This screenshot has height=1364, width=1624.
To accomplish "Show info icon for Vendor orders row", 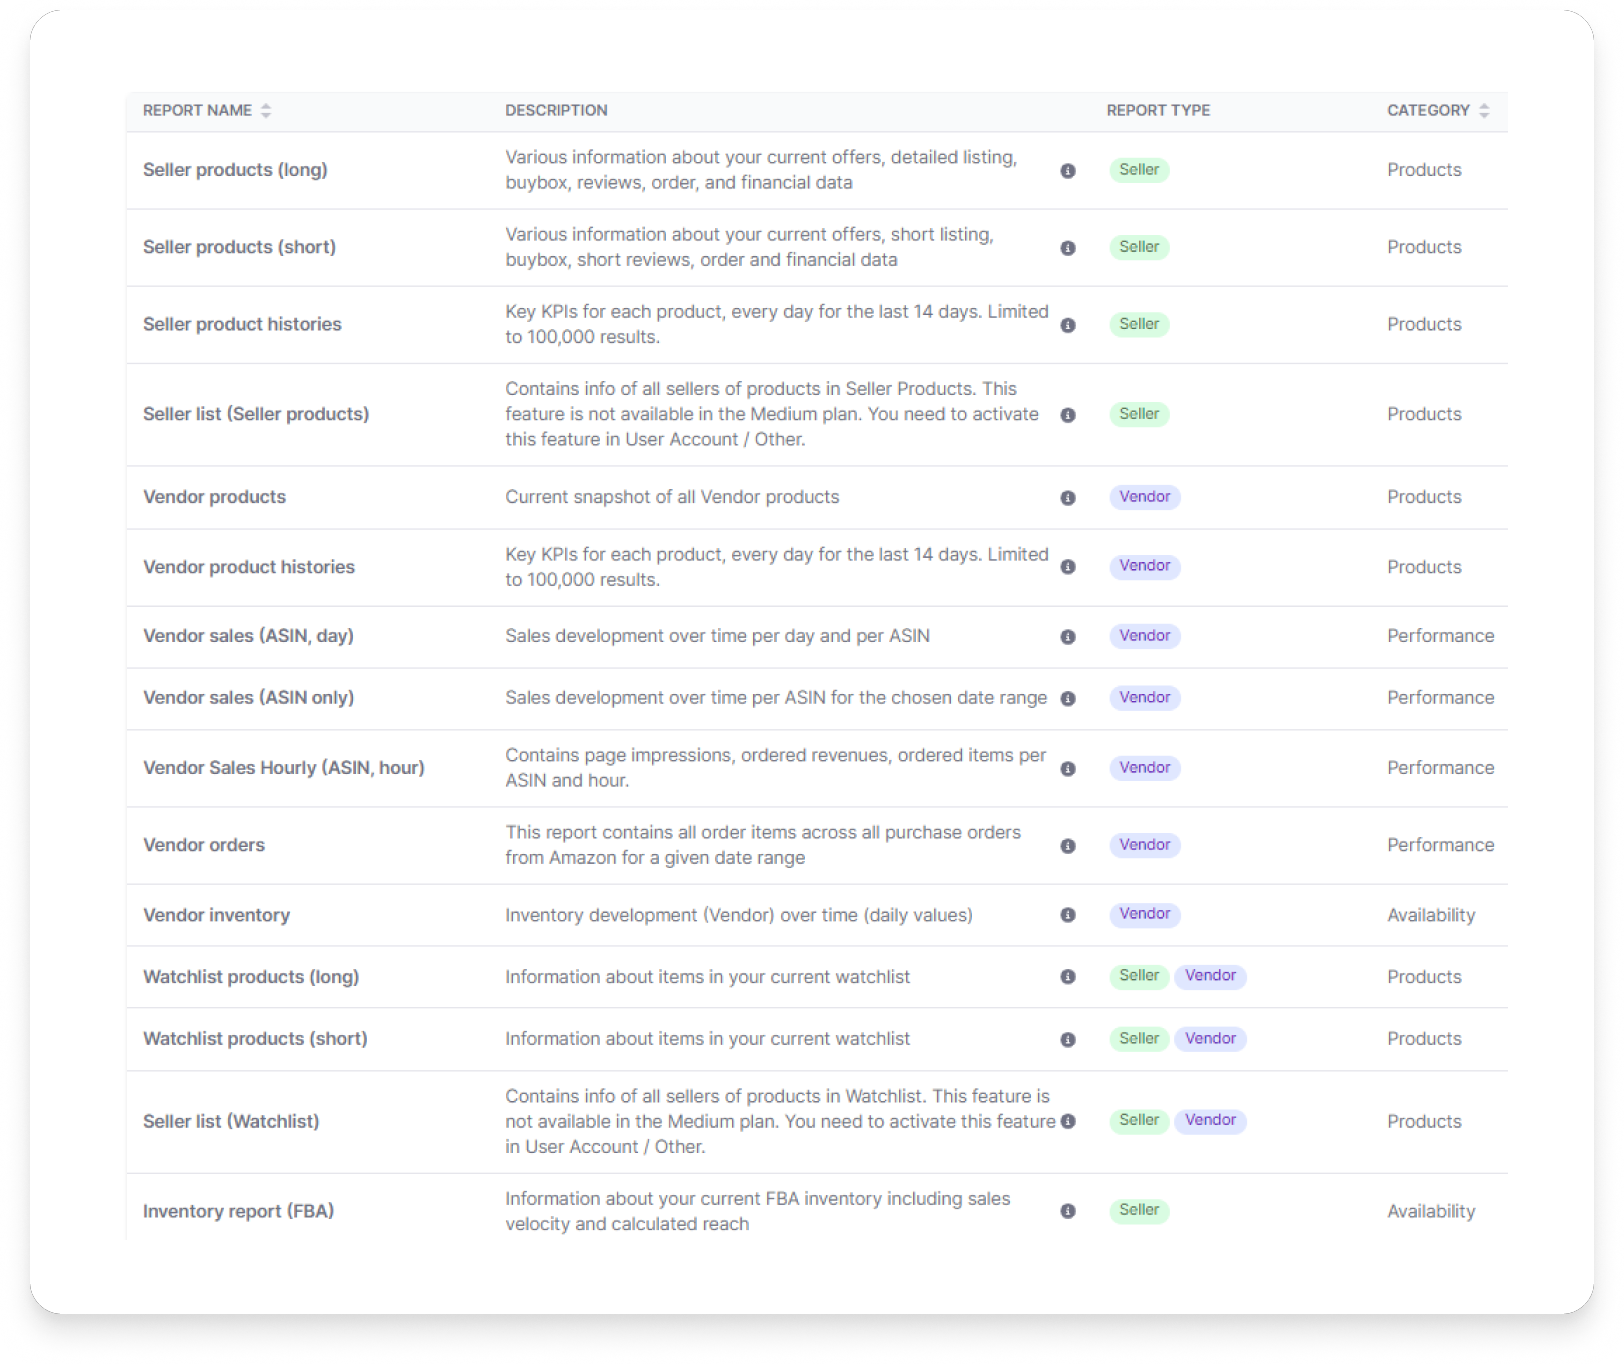I will pos(1068,846).
